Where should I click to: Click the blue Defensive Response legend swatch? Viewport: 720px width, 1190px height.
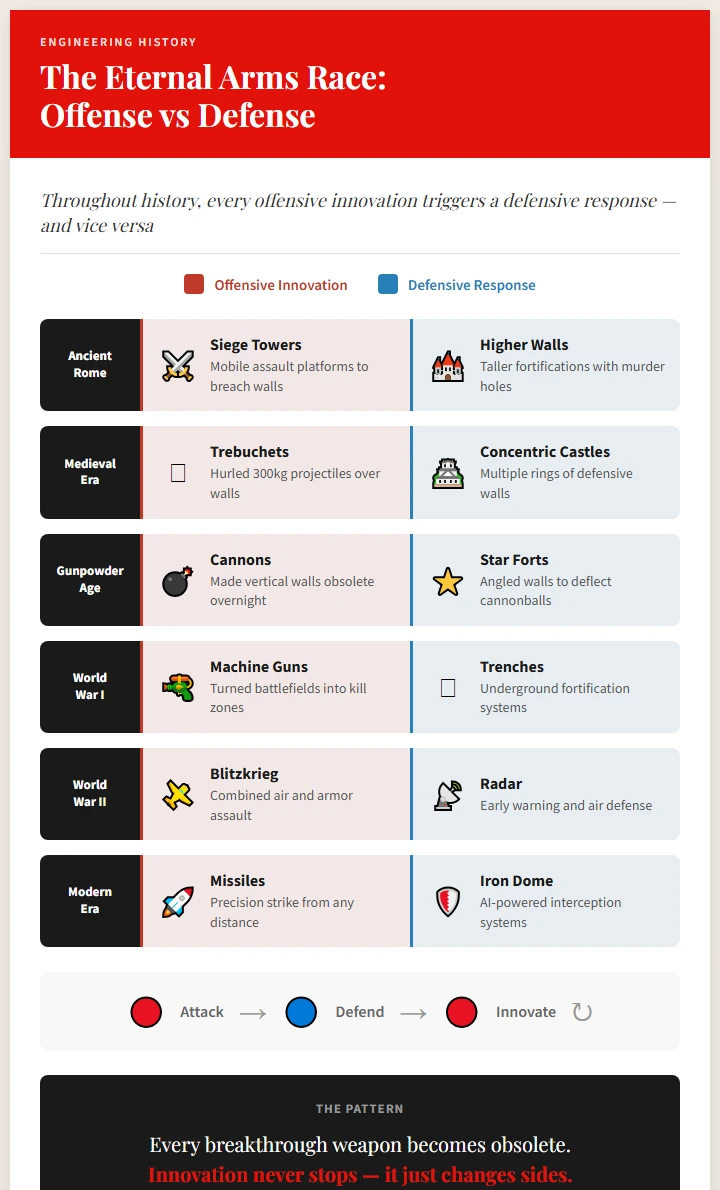388,285
